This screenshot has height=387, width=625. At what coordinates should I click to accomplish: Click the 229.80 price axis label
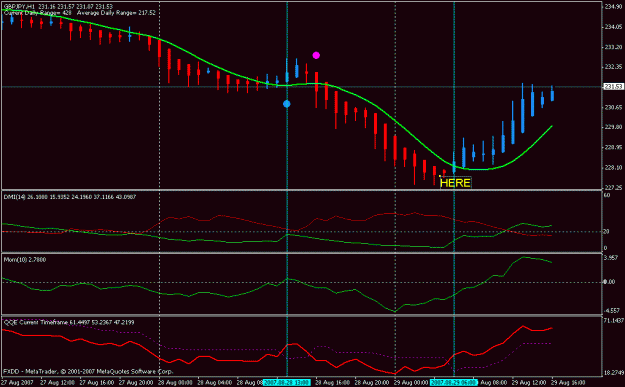pos(613,127)
